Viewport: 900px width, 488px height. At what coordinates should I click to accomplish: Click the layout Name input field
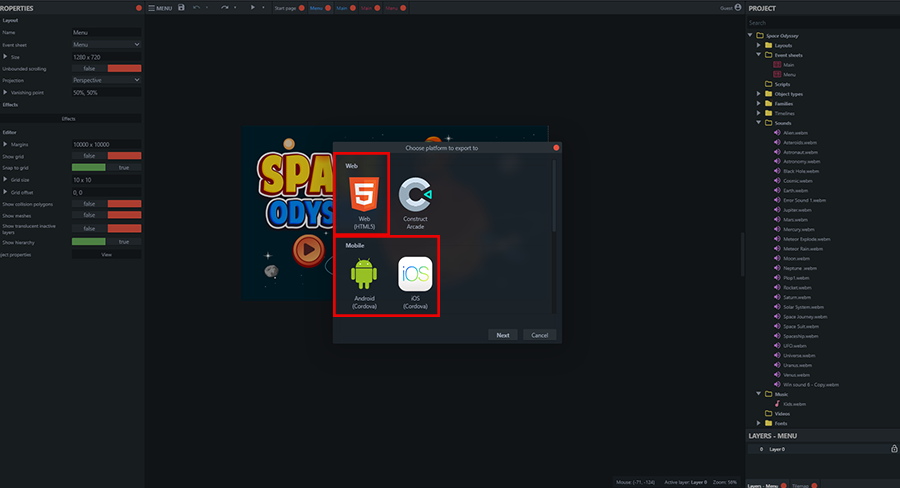tap(106, 32)
